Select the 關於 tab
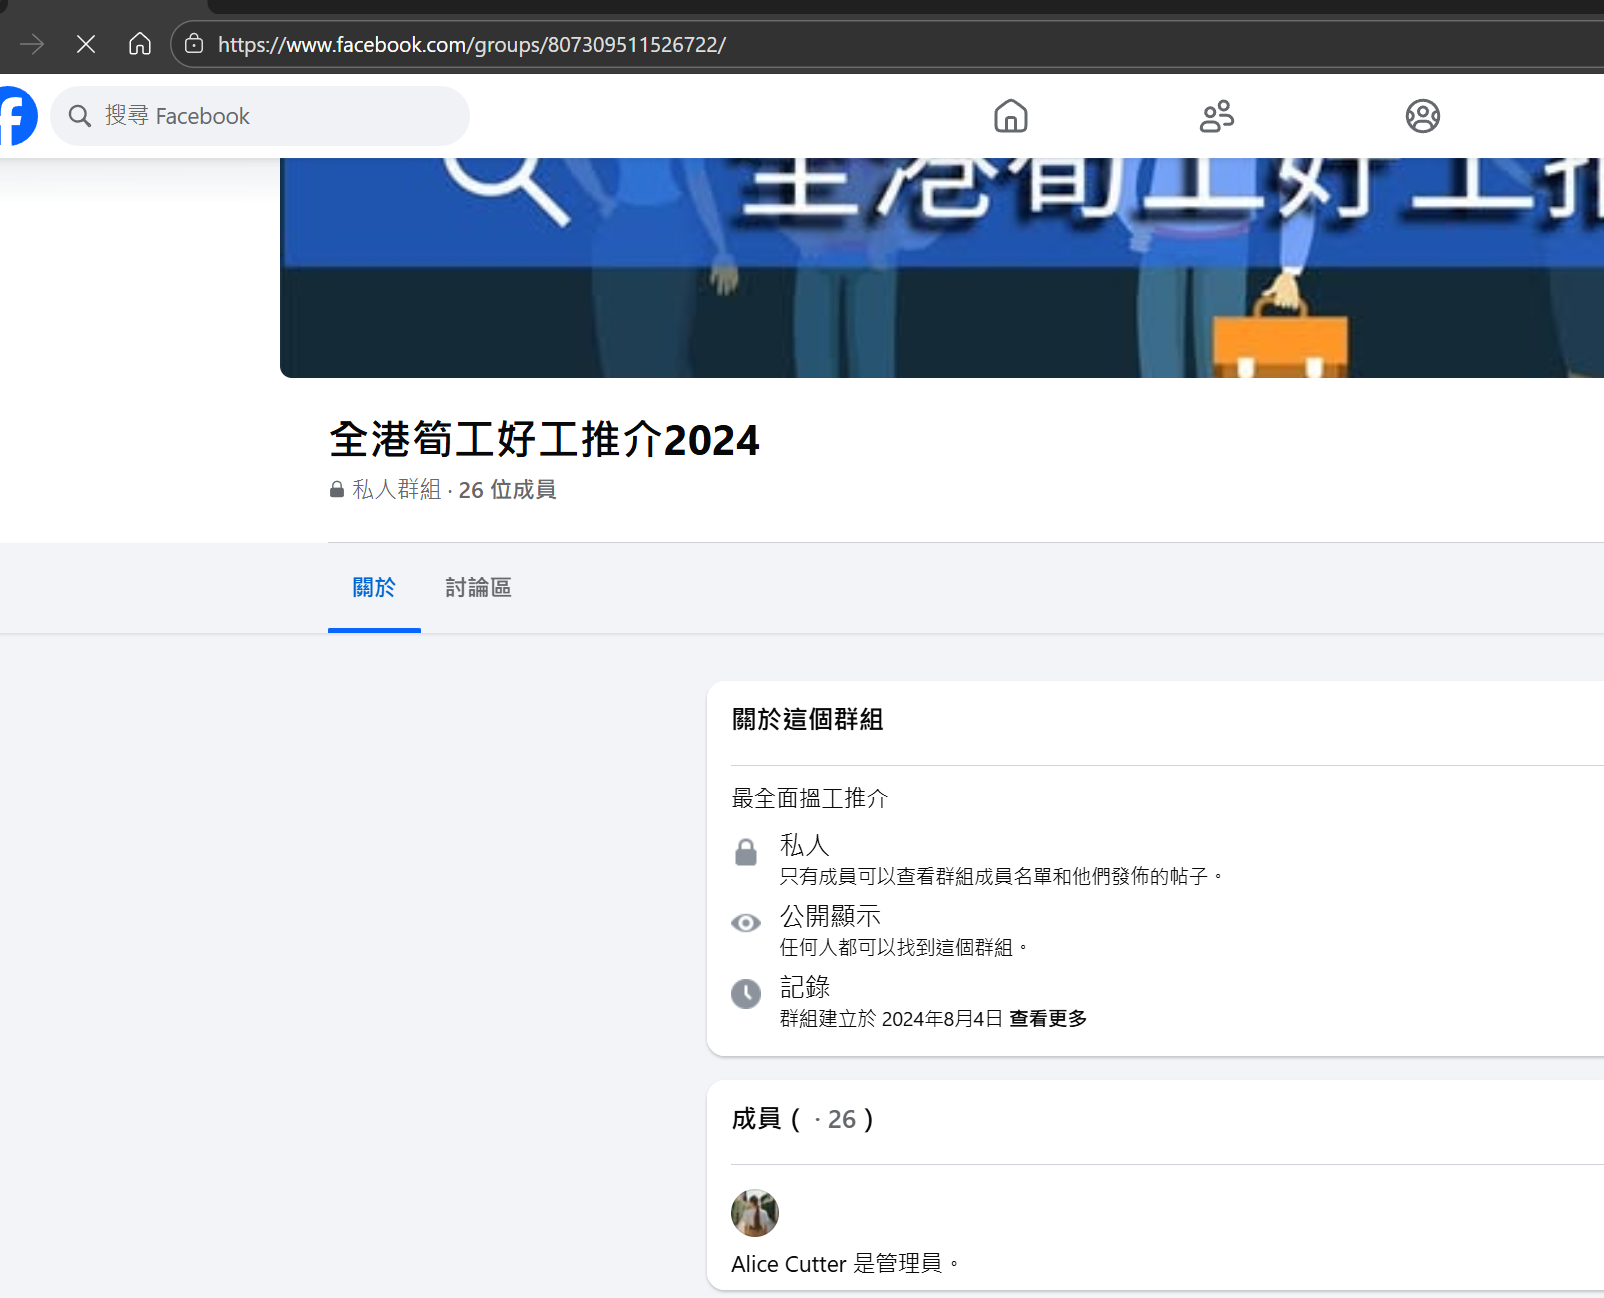 click(374, 588)
